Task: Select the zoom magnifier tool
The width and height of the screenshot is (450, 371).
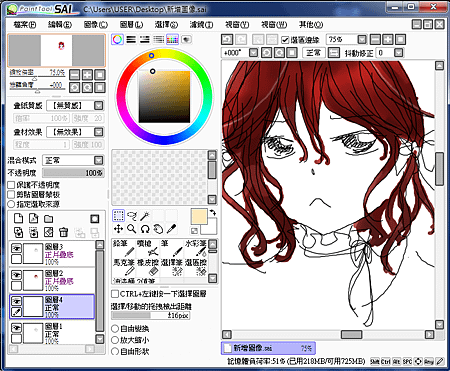Action: point(132,229)
